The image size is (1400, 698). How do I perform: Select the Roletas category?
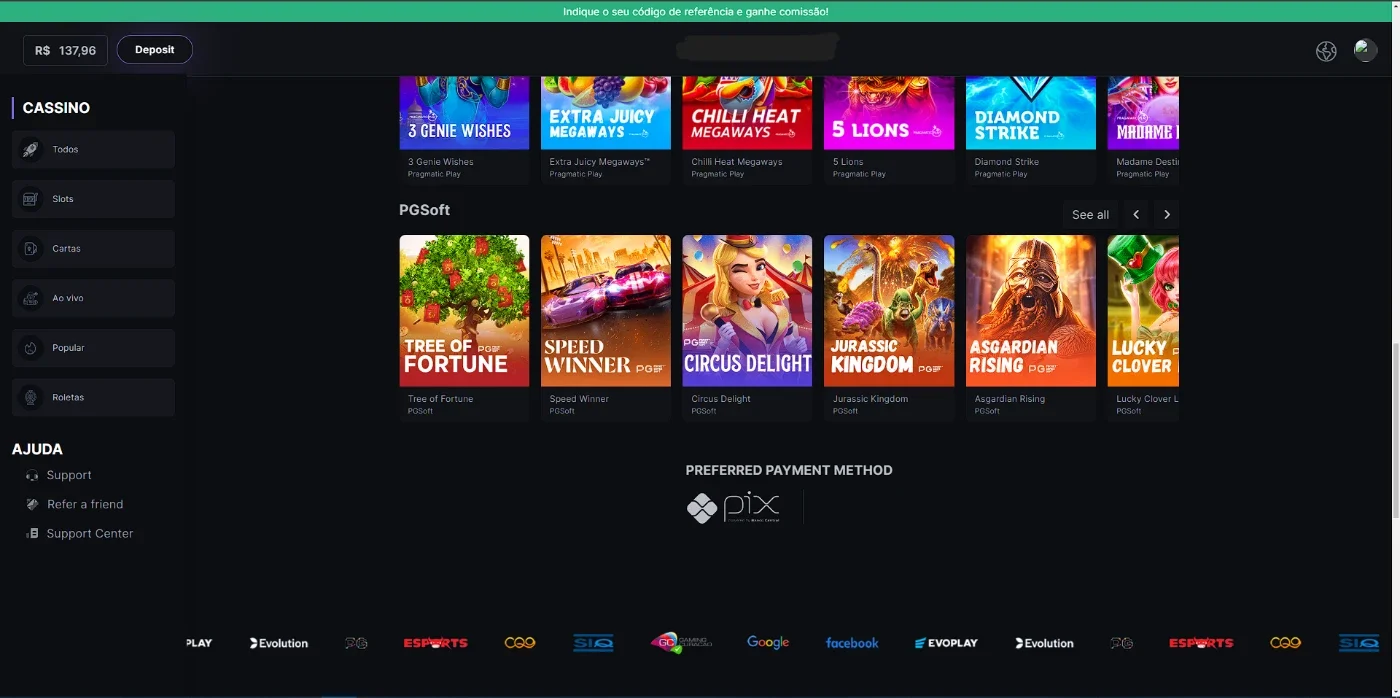point(93,397)
